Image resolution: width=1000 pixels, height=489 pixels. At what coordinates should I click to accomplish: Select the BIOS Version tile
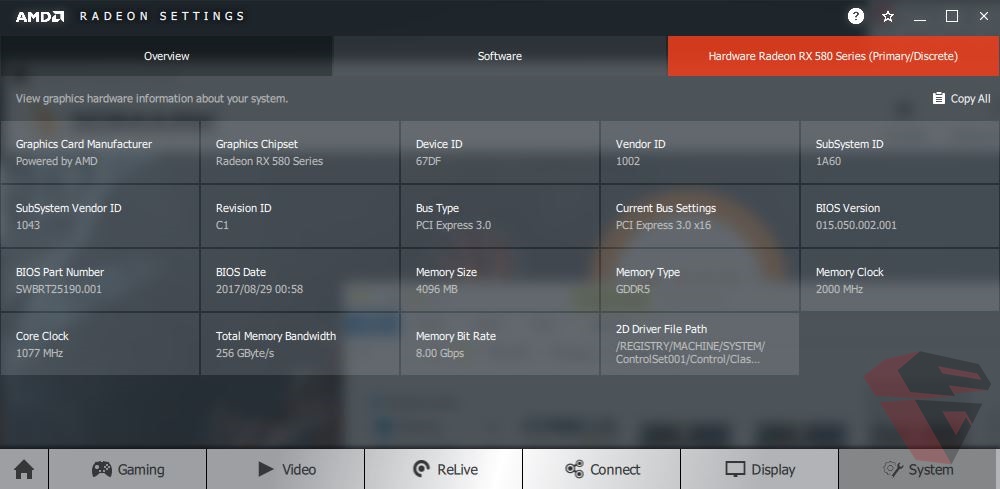(900, 216)
